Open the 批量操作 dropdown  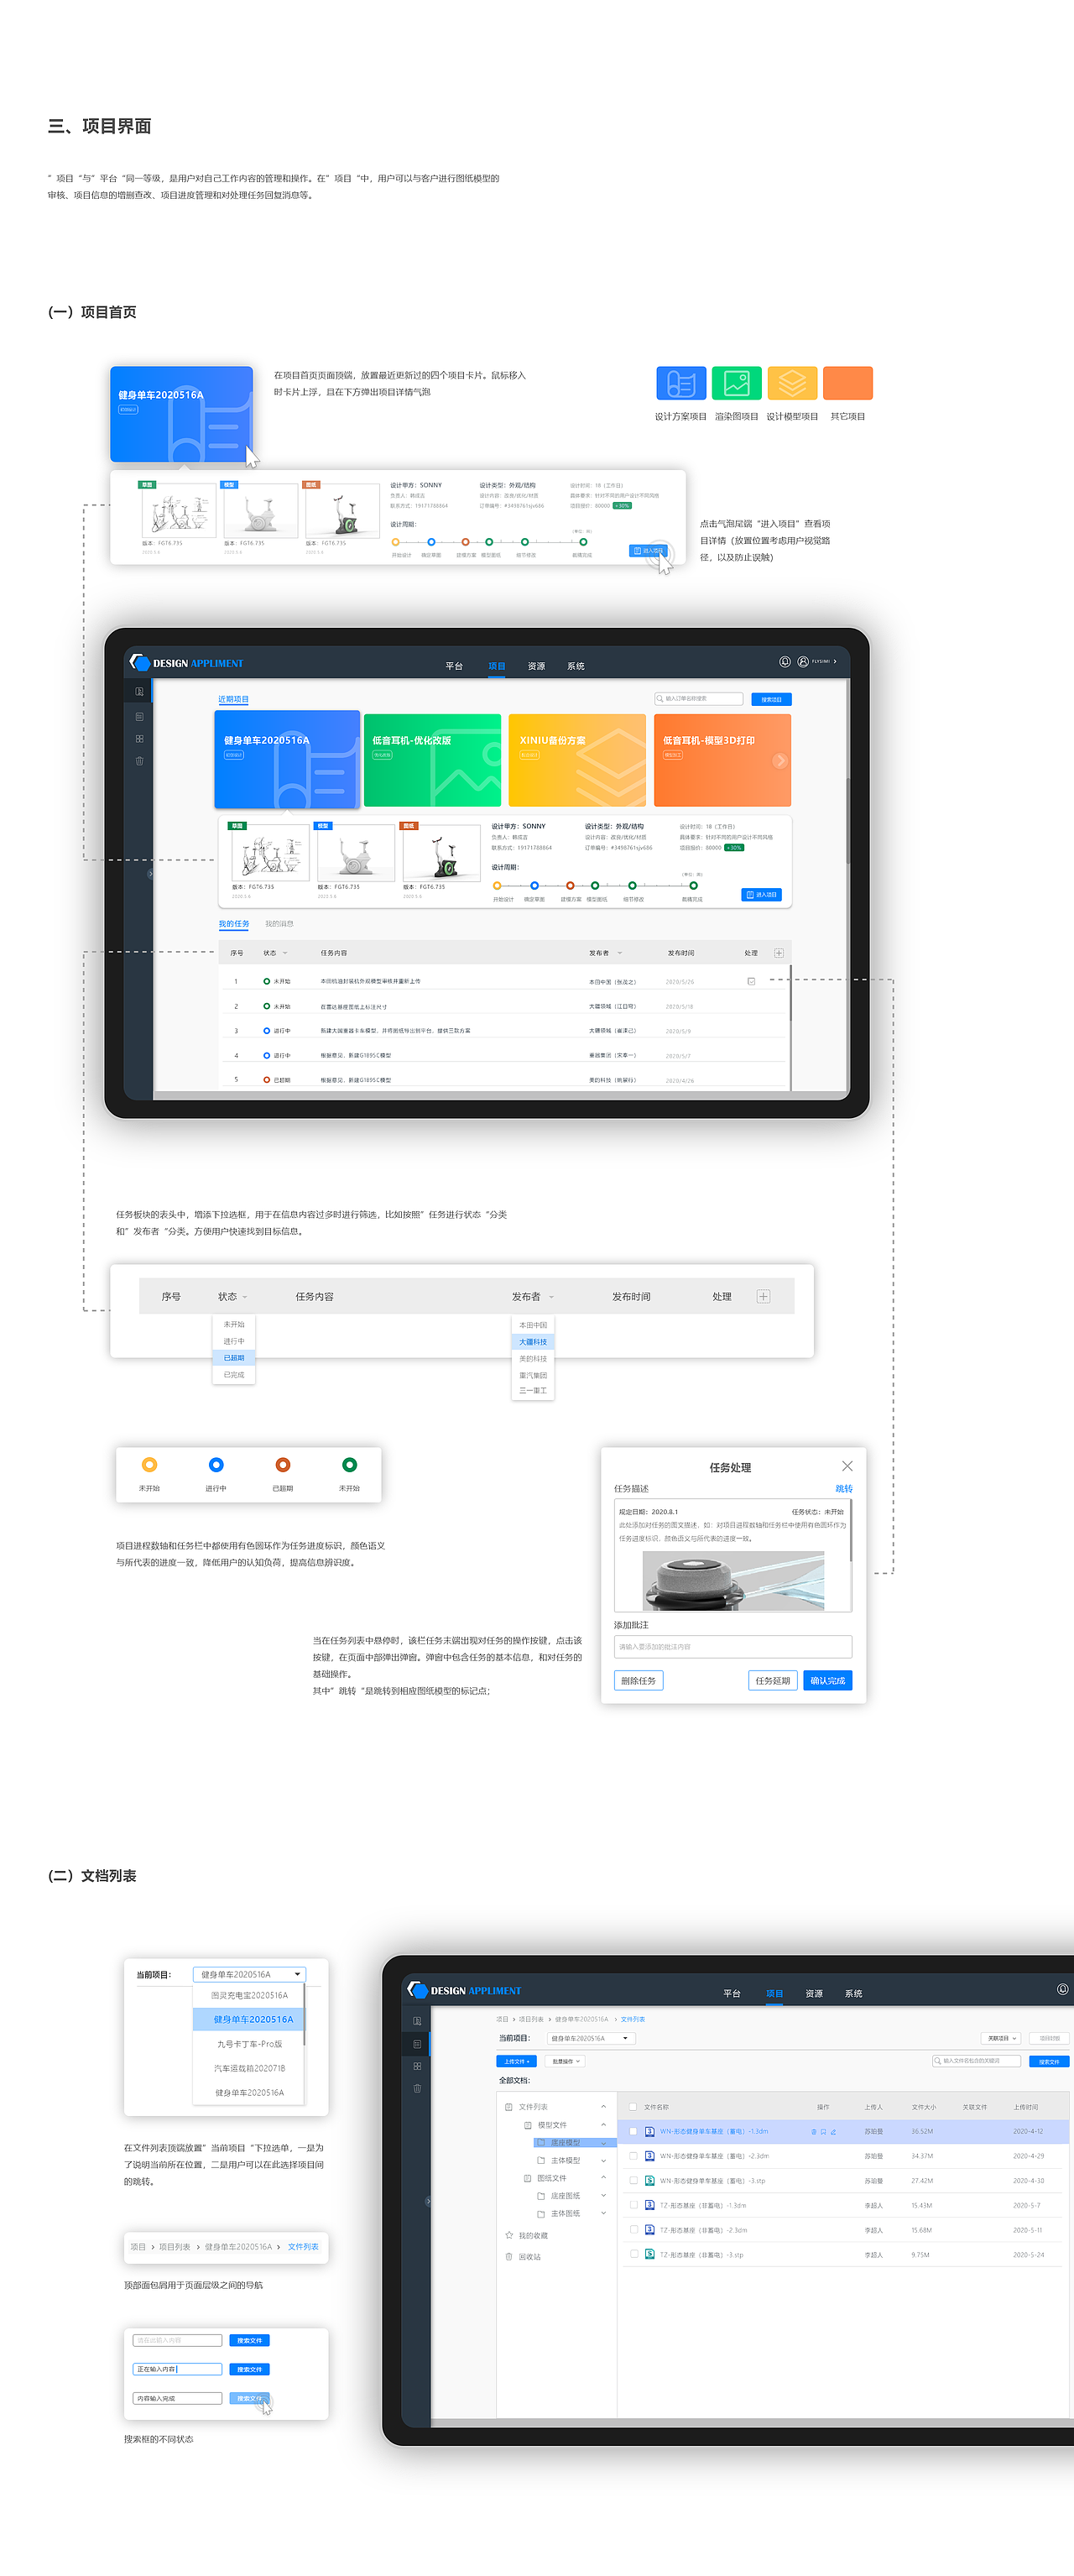coord(566,2061)
